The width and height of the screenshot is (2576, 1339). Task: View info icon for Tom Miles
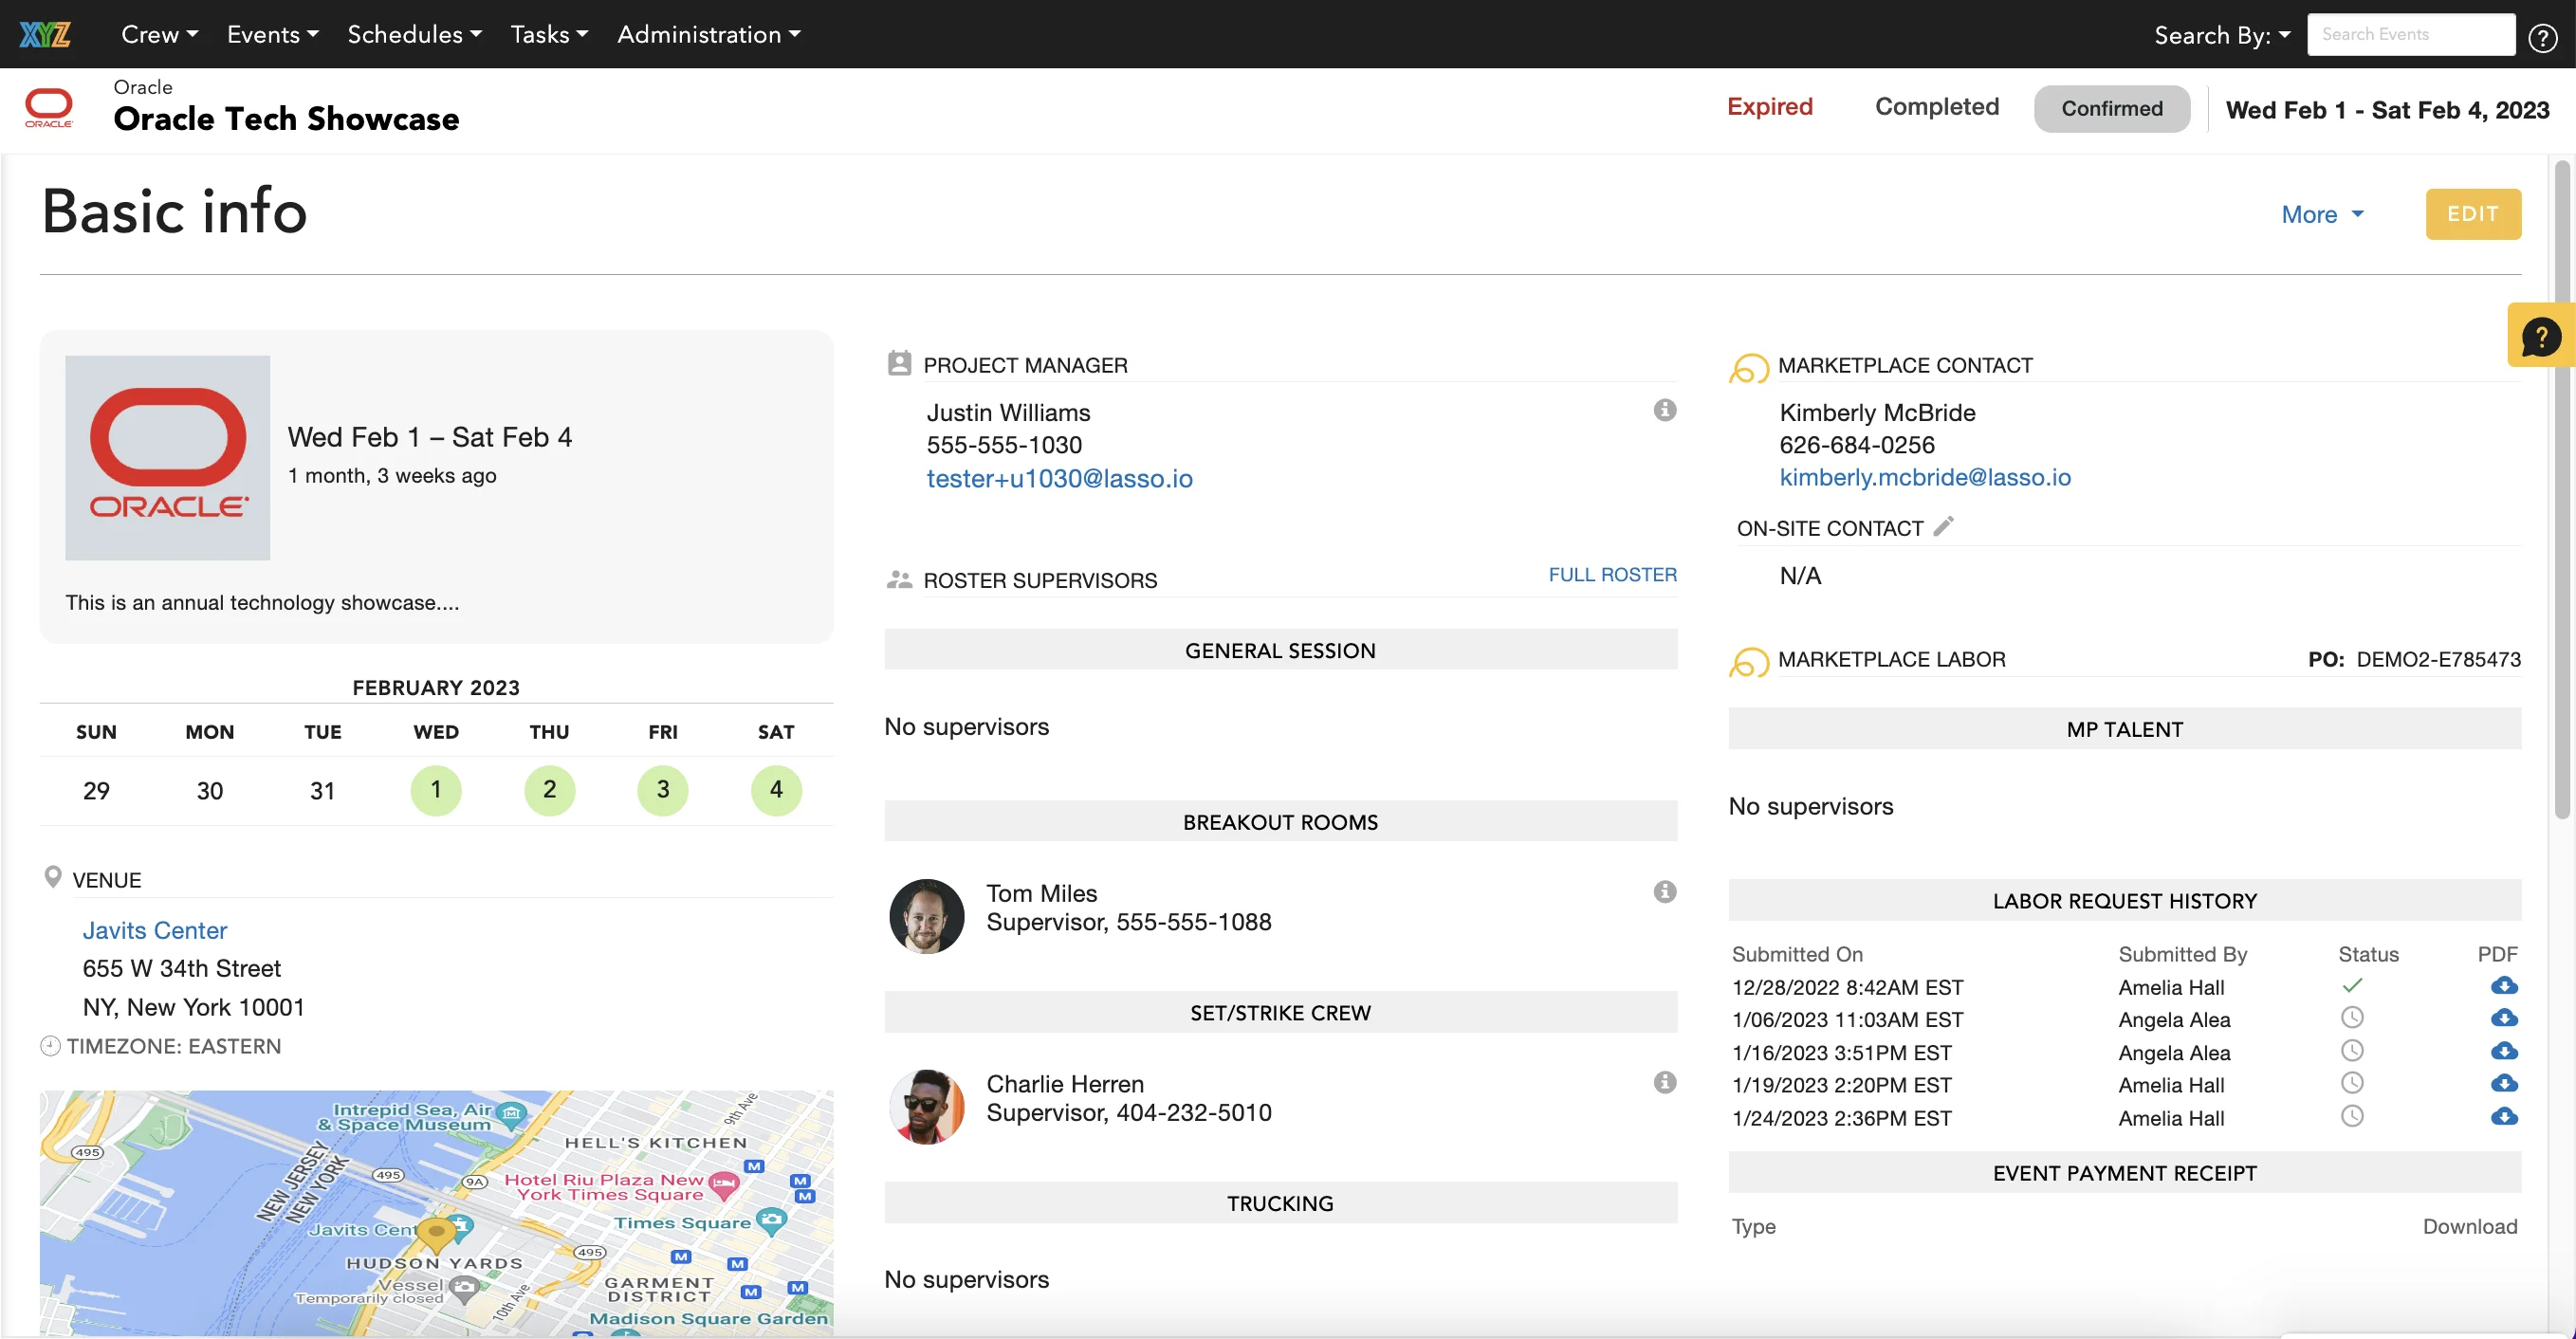click(1664, 891)
